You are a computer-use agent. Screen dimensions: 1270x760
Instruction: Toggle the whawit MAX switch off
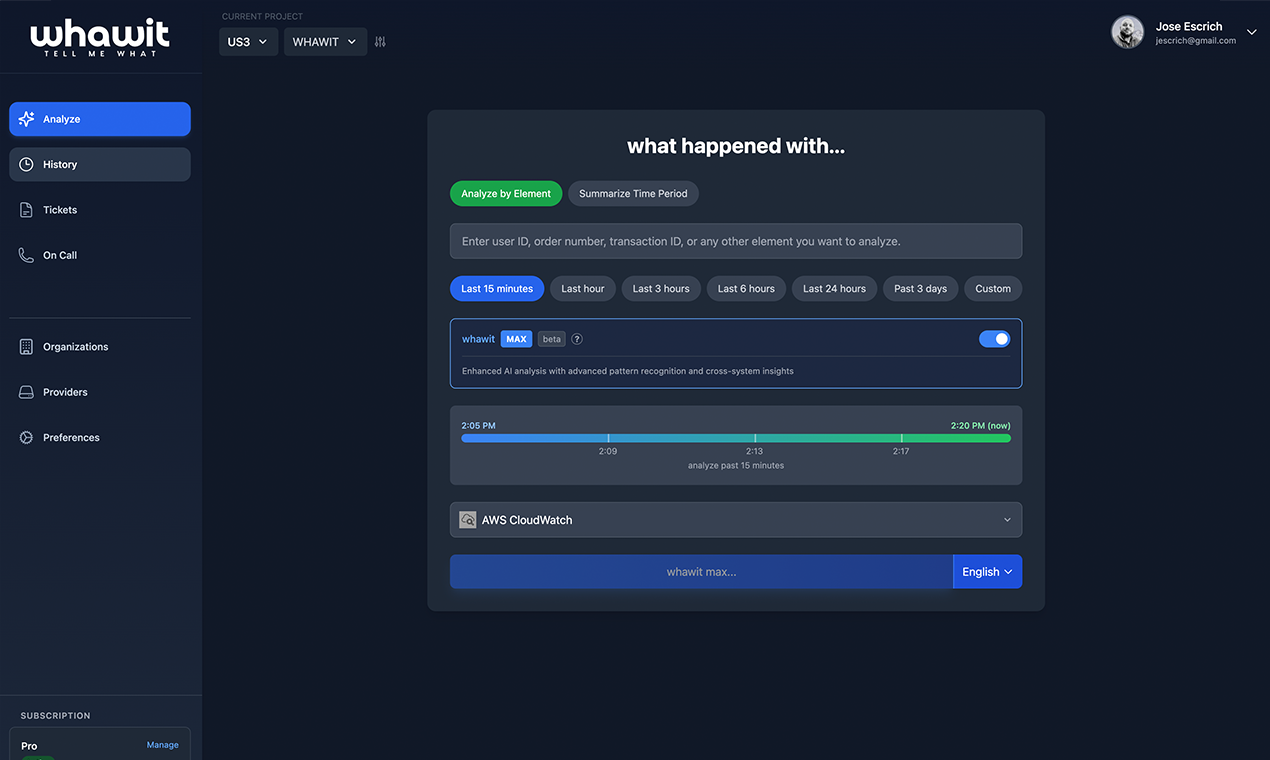click(x=994, y=339)
